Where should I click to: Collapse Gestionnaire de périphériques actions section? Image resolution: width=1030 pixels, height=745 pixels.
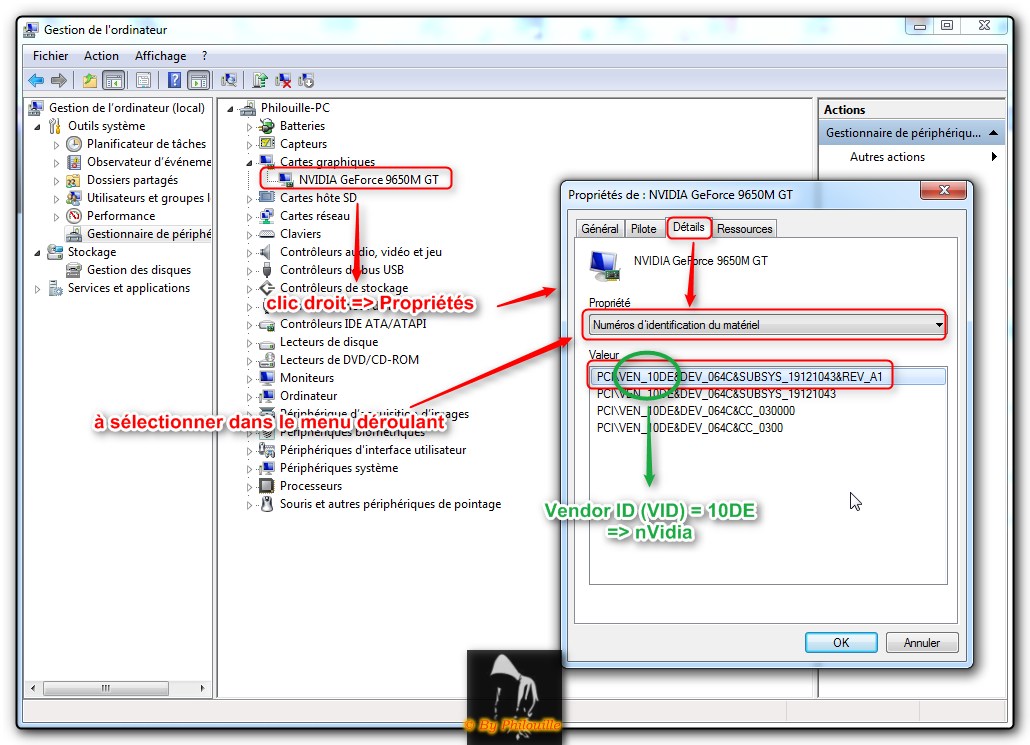[993, 133]
